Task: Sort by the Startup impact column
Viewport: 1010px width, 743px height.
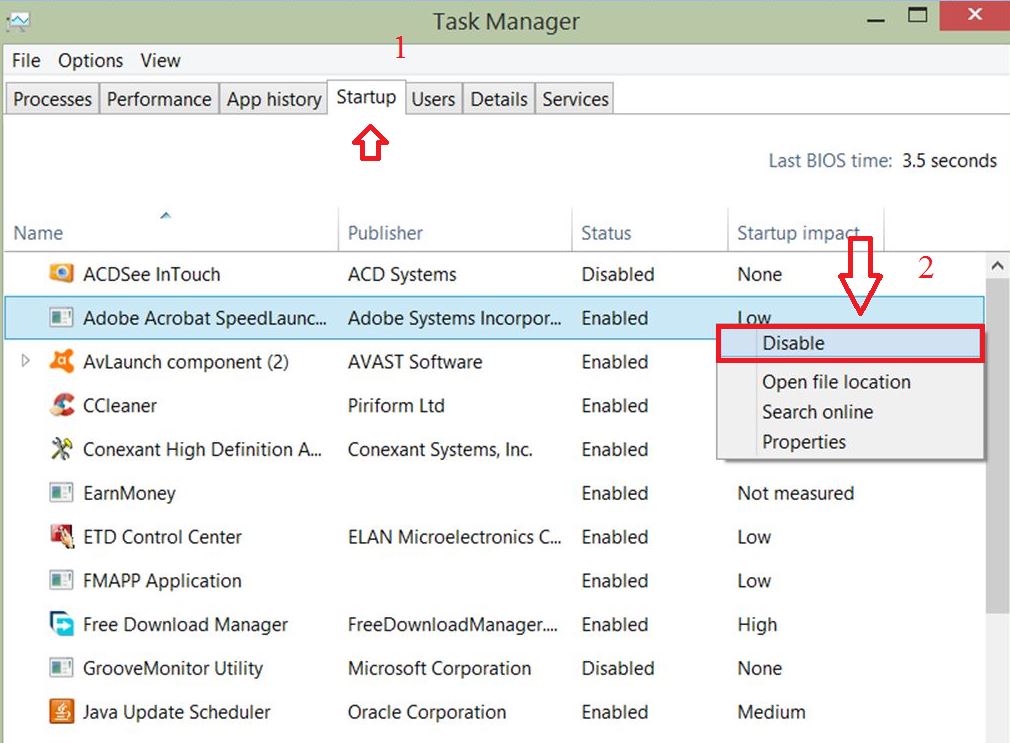Action: tap(796, 233)
